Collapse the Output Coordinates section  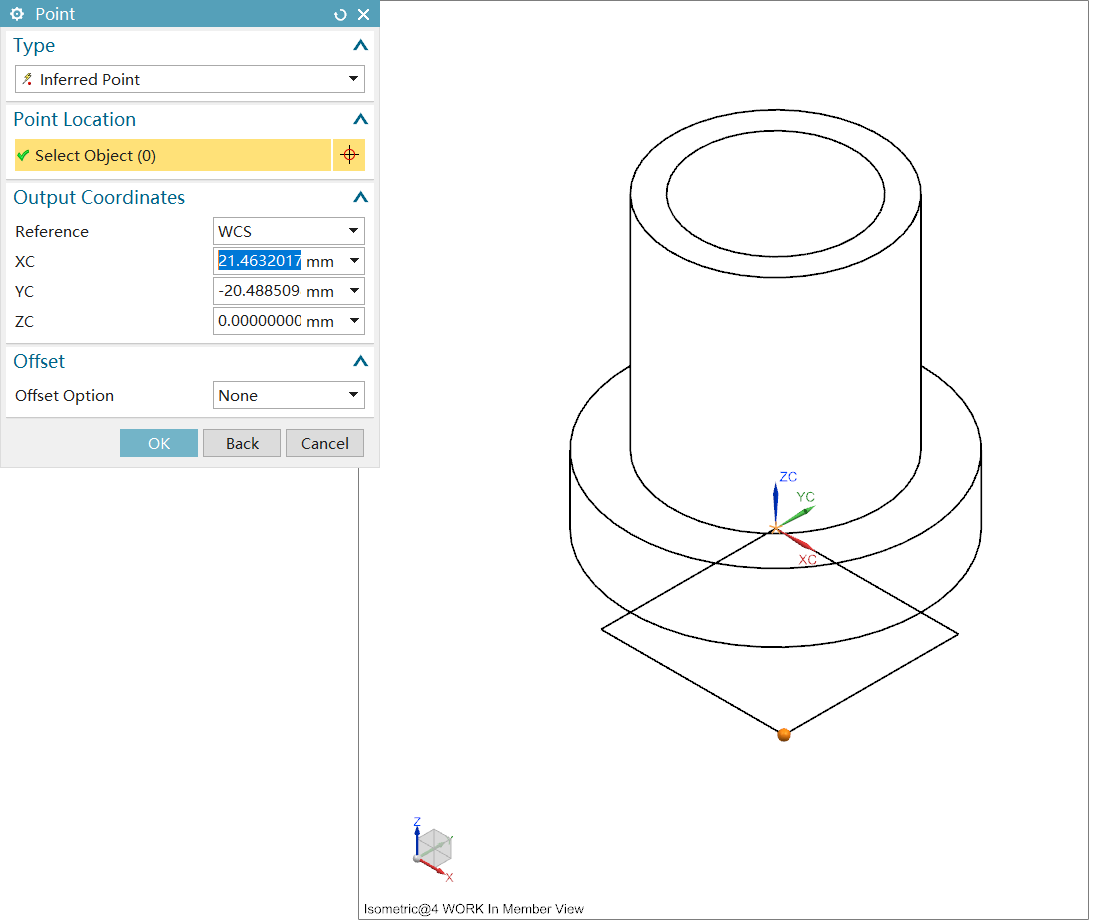coord(360,198)
